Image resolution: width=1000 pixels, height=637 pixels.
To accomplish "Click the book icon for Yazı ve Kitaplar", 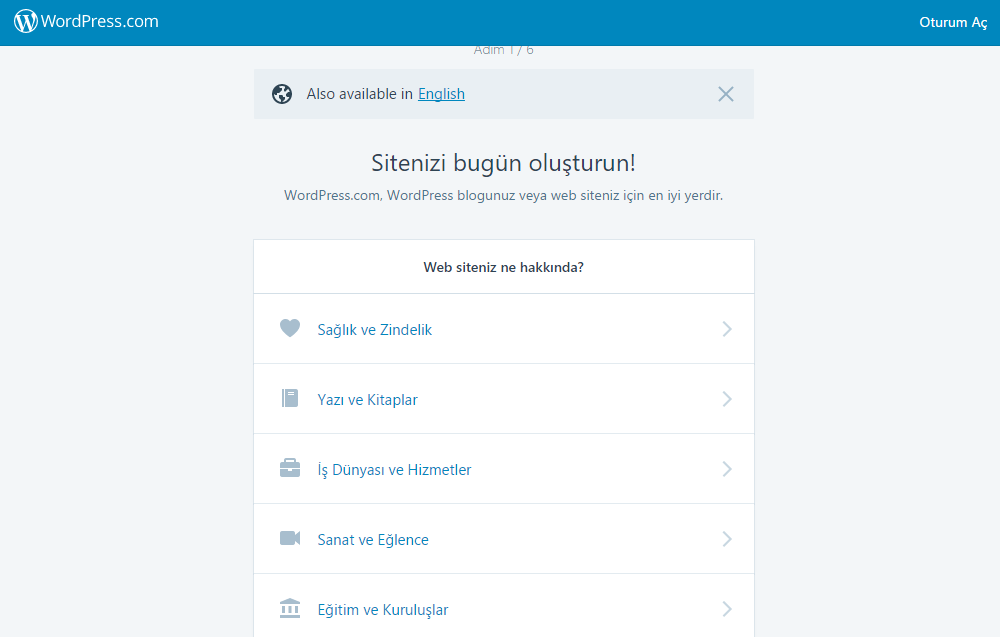I will pyautogui.click(x=290, y=399).
